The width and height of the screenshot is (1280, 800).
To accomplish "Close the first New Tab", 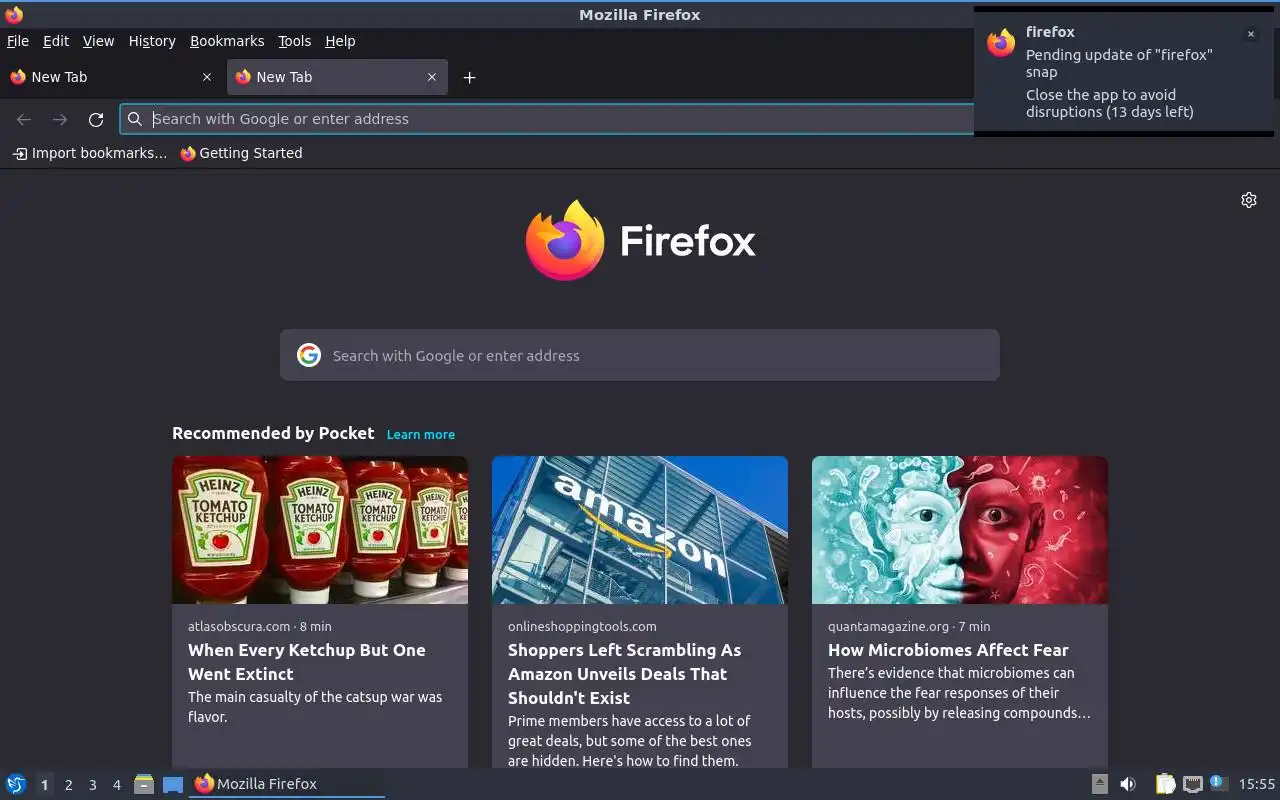I will (x=207, y=77).
